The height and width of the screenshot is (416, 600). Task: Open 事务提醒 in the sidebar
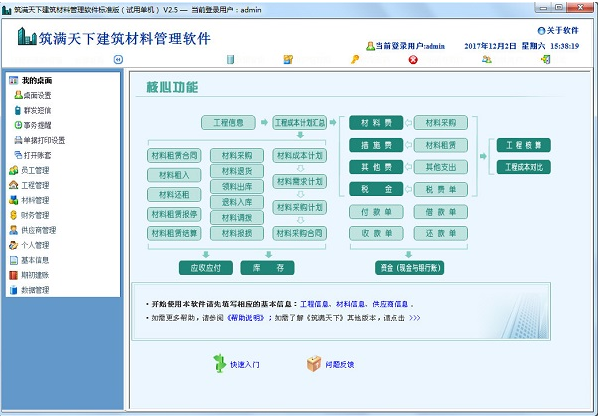pos(33,125)
